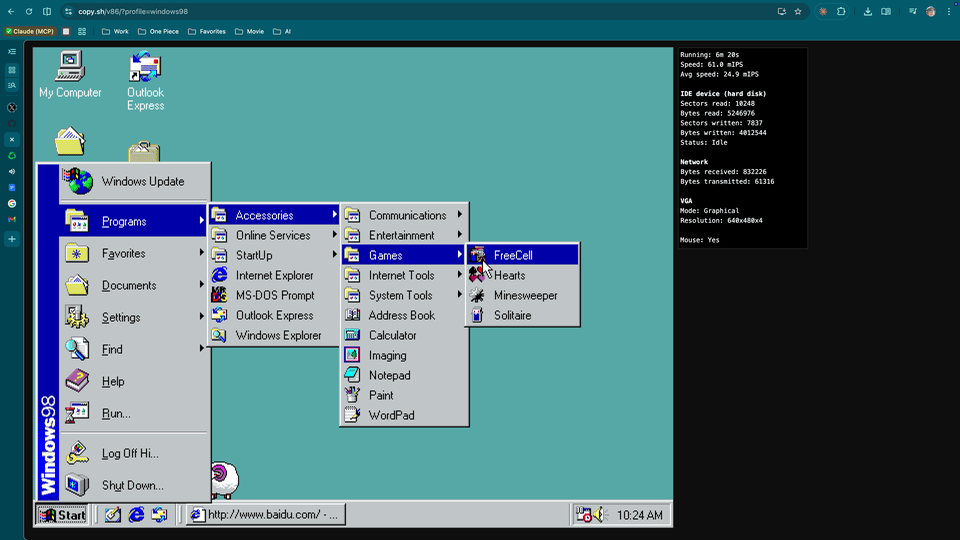Open the Outlook Express desktop icon

(145, 78)
